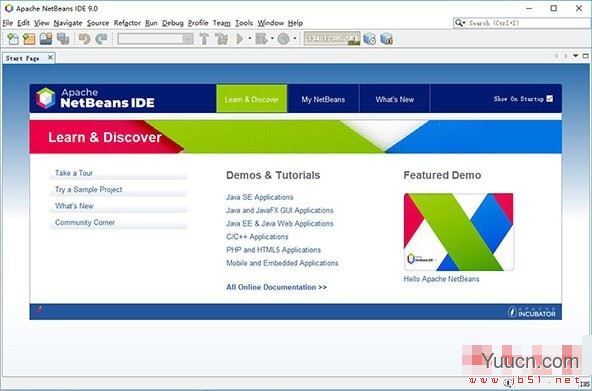Viewport: 592px width, 391px height.
Task: Open the project configuration combo box
Action: click(155, 38)
